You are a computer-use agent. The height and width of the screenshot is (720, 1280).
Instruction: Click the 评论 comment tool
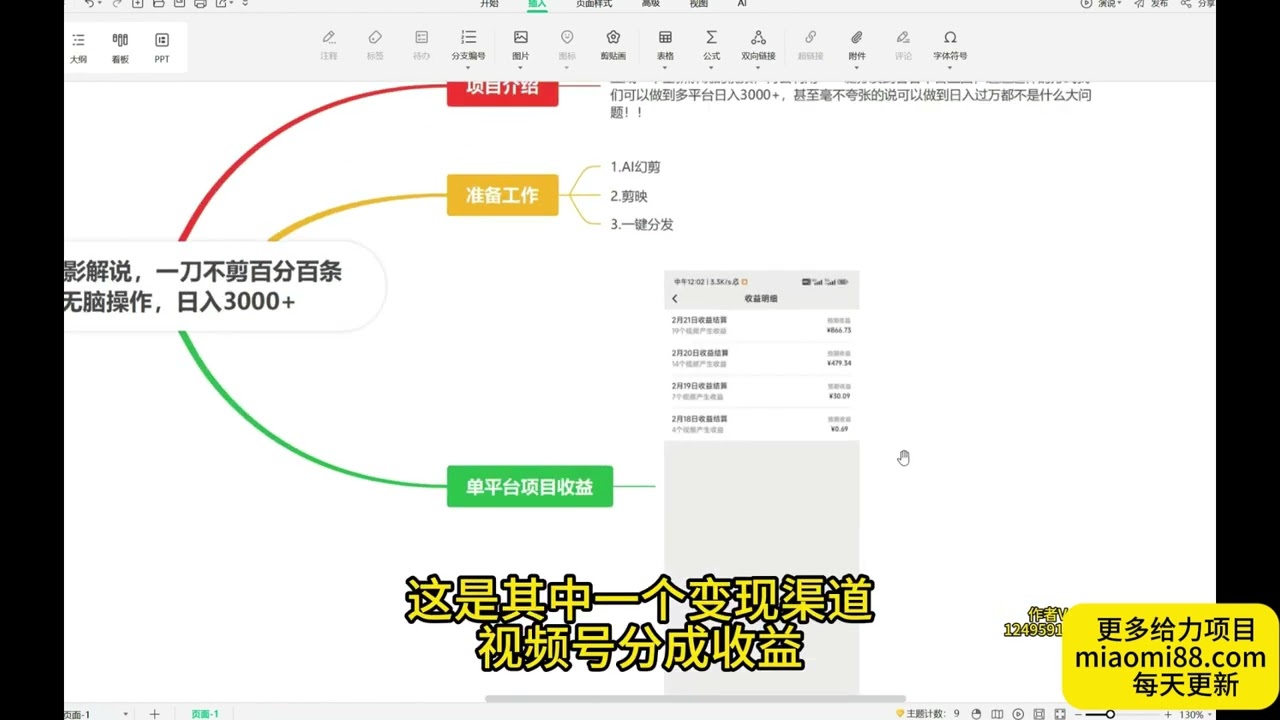pos(903,45)
